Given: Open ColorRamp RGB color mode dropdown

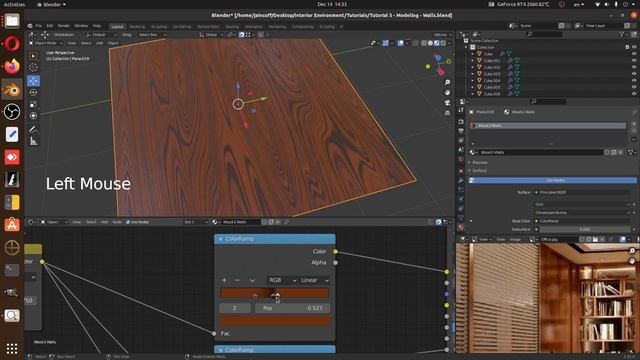Looking at the screenshot, I should tap(282, 280).
